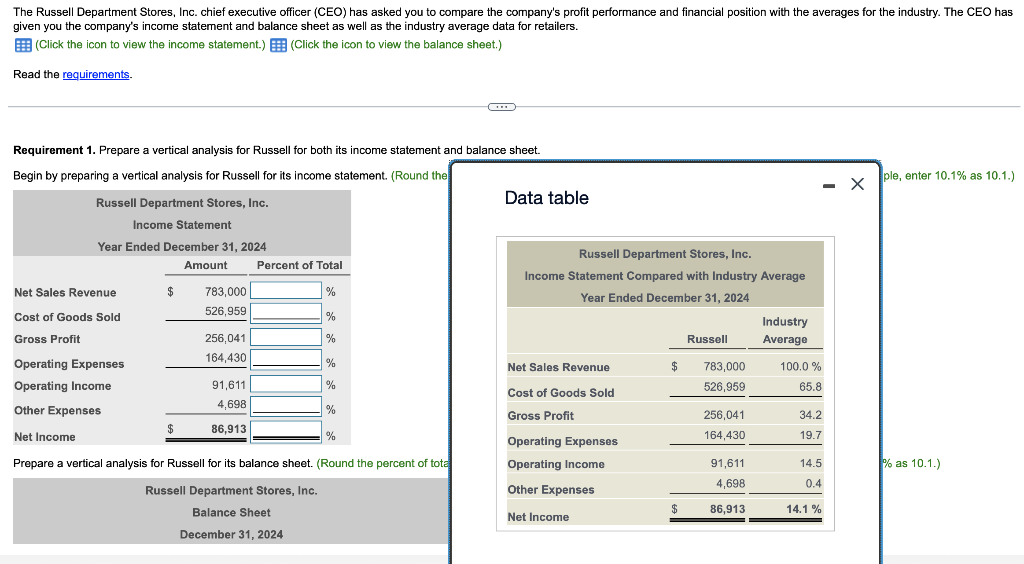
Task: Select Gross Profit percent input field
Action: point(286,337)
